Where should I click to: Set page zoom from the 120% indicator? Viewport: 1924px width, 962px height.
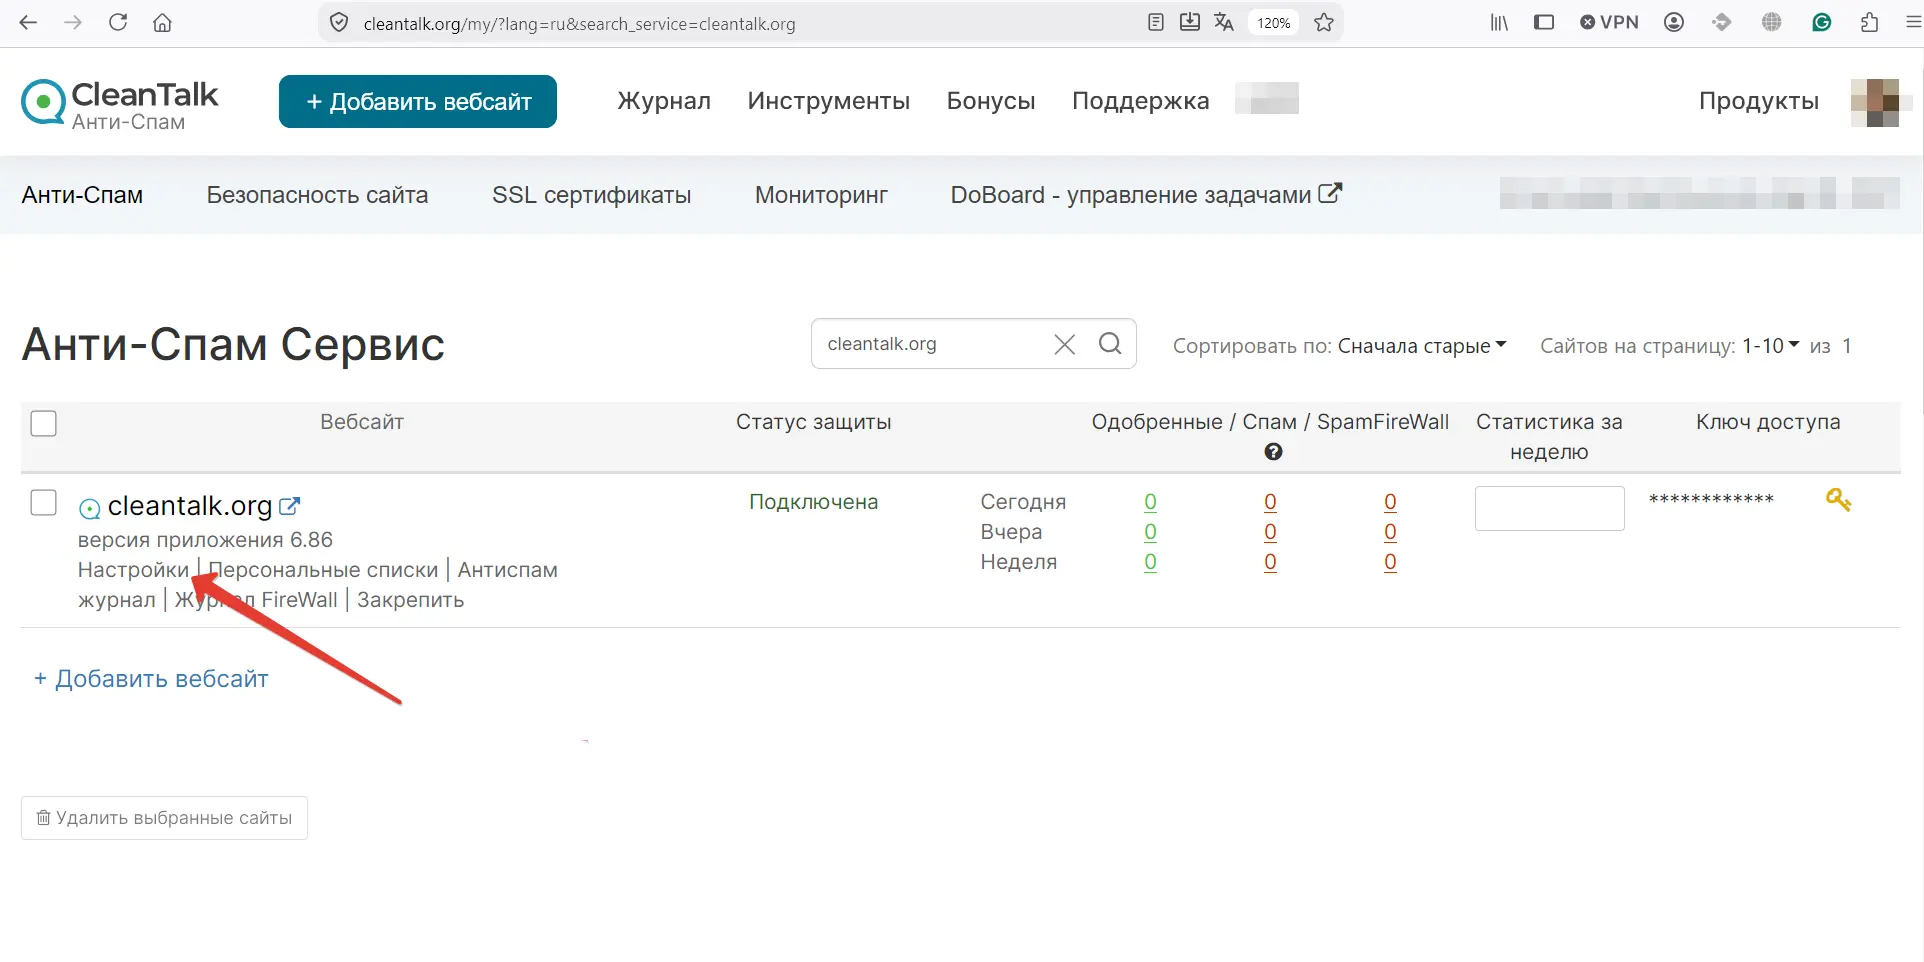1274,22
